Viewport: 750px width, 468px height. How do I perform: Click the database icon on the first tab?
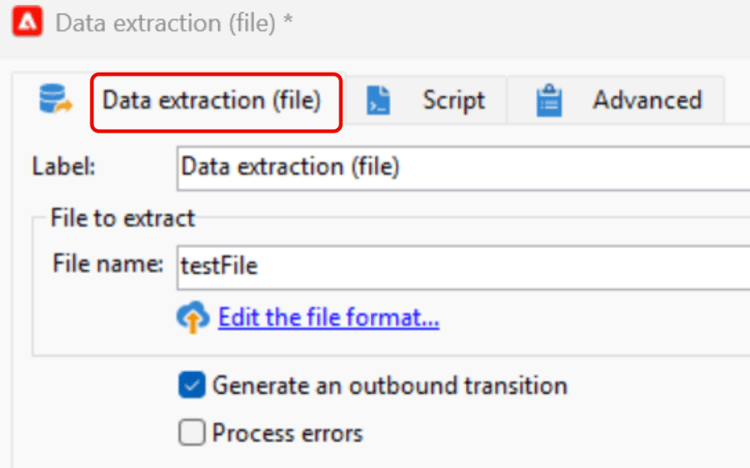point(52,99)
